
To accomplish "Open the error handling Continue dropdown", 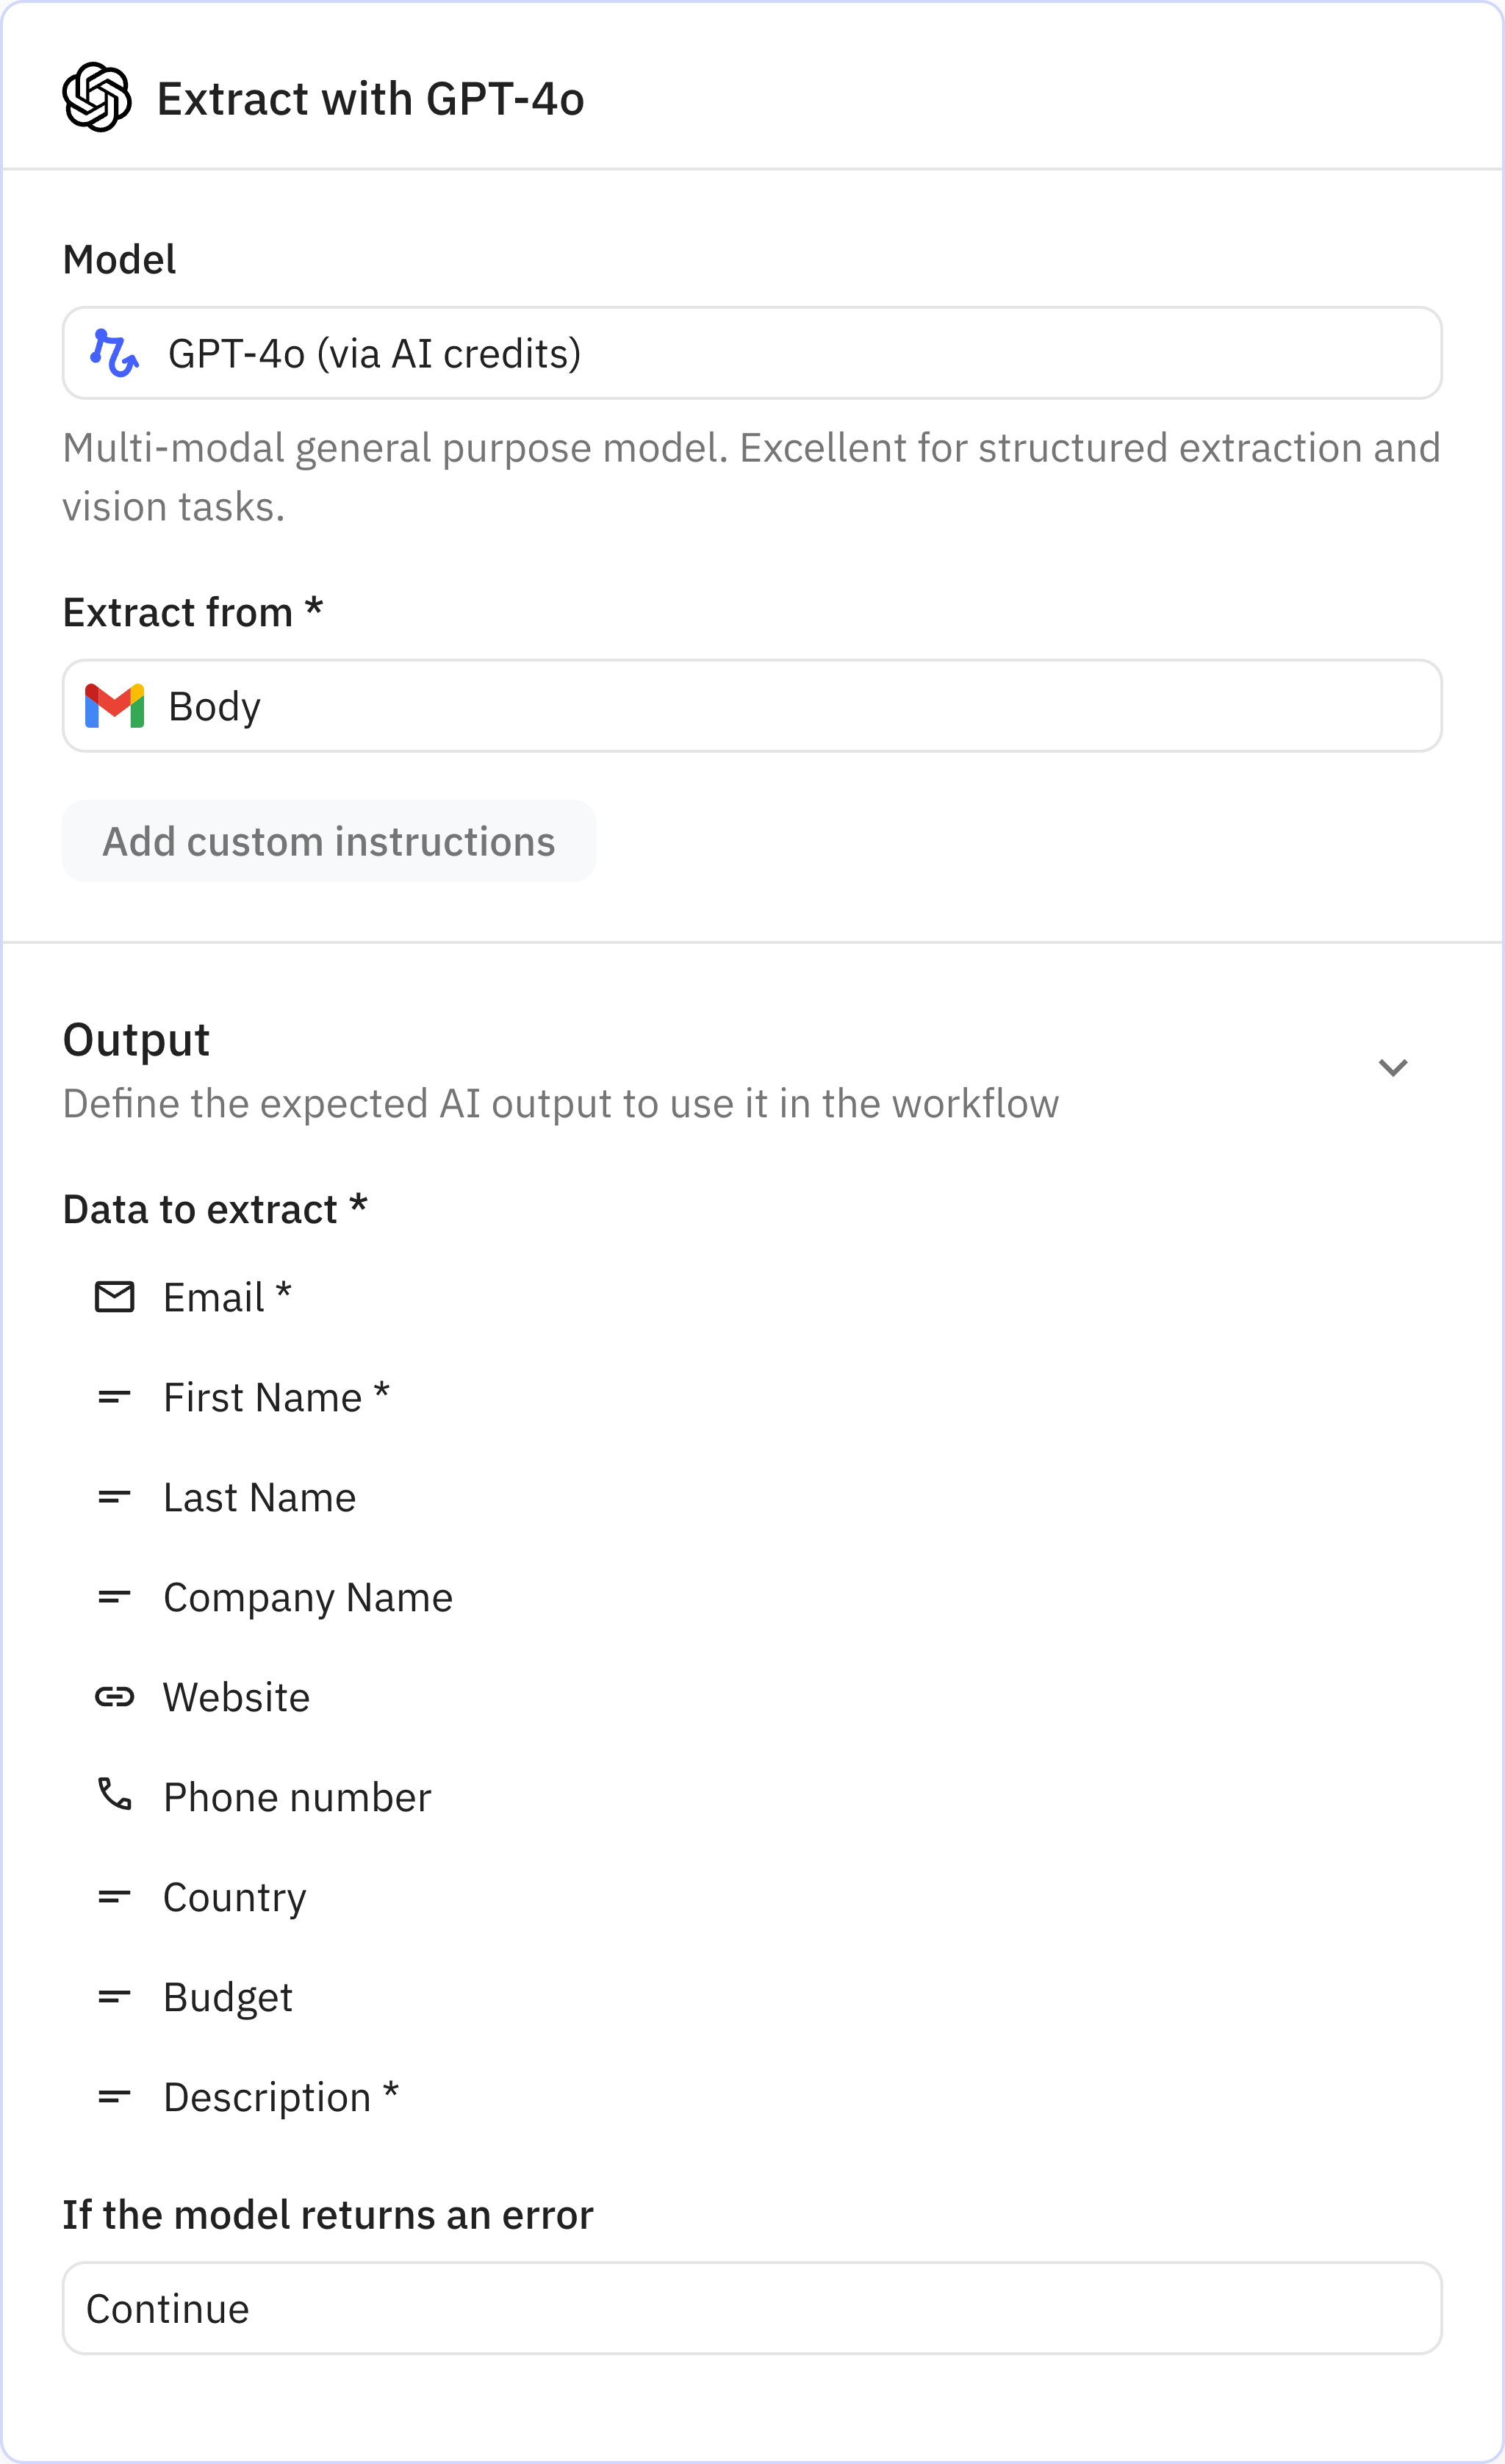I will [x=752, y=2308].
